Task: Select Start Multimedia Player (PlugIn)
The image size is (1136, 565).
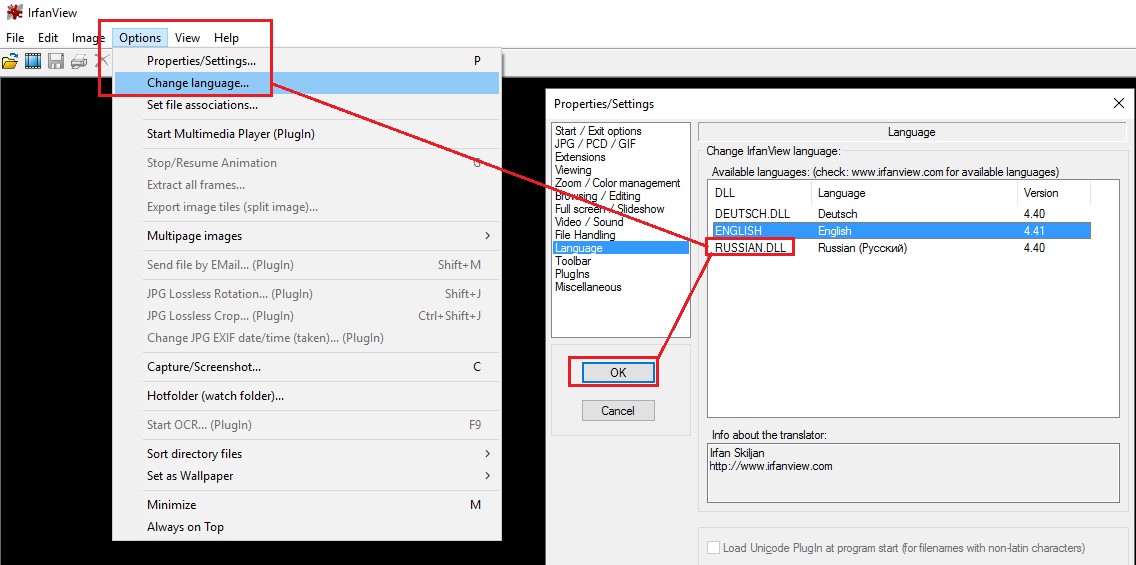Action: point(306,134)
